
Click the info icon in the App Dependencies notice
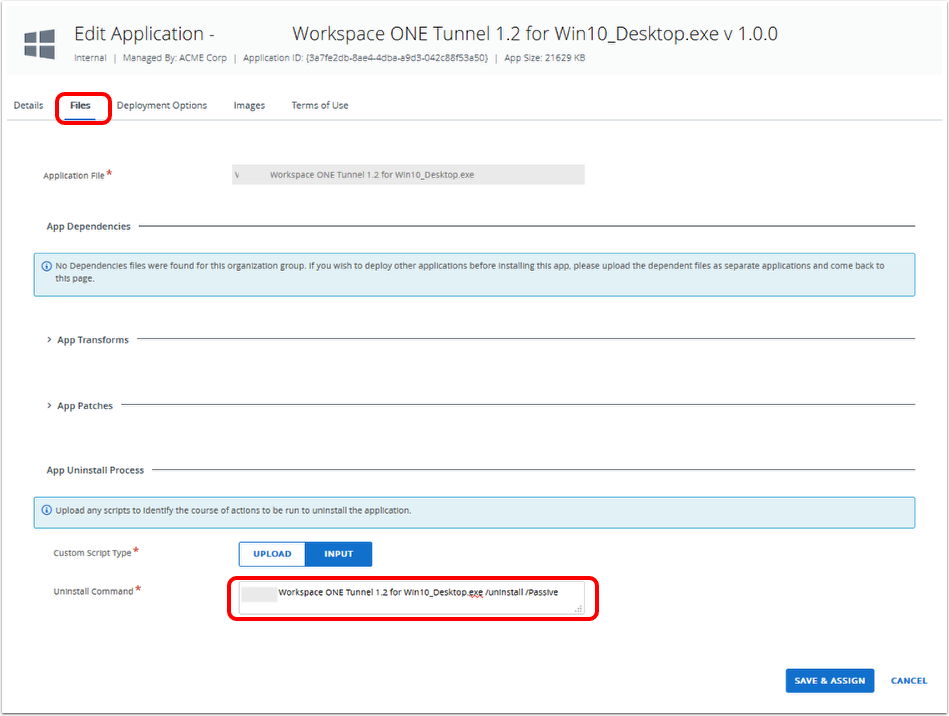tap(47, 266)
